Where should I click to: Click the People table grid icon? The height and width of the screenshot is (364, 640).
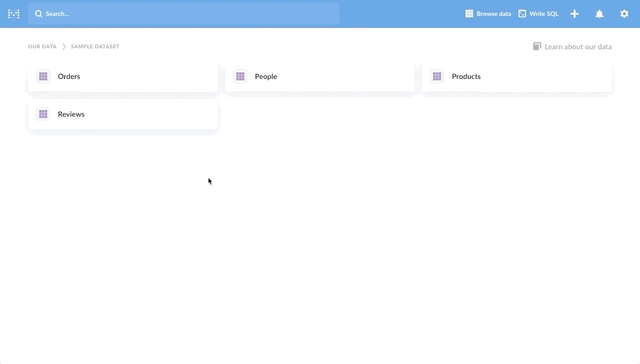point(240,76)
